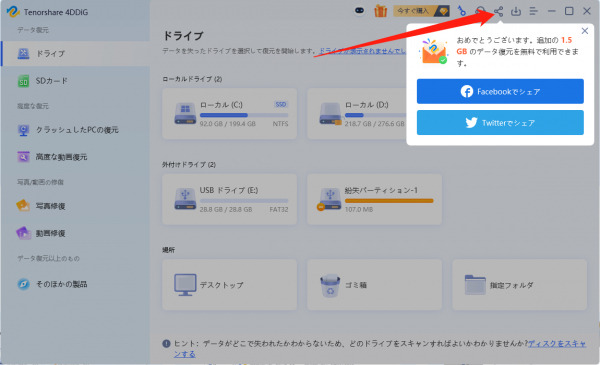Share via Twitterでシェア button
Screen dimensions: 600x365
(x=500, y=122)
